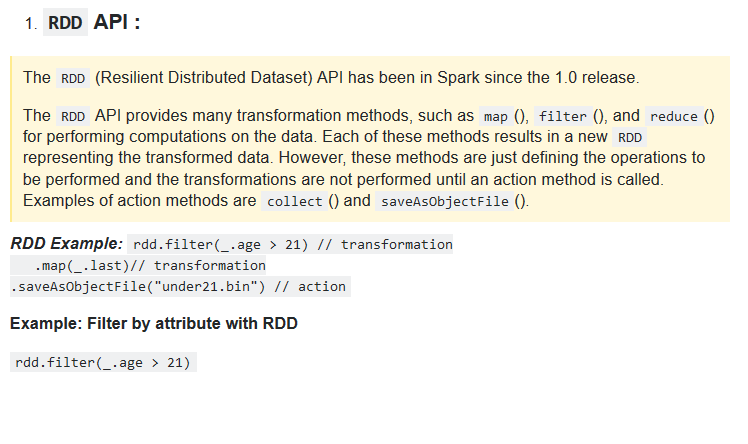Viewport: 748px width, 444px height.
Task: Click the RDD code tag after "results in a new"
Action: [x=630, y=137]
